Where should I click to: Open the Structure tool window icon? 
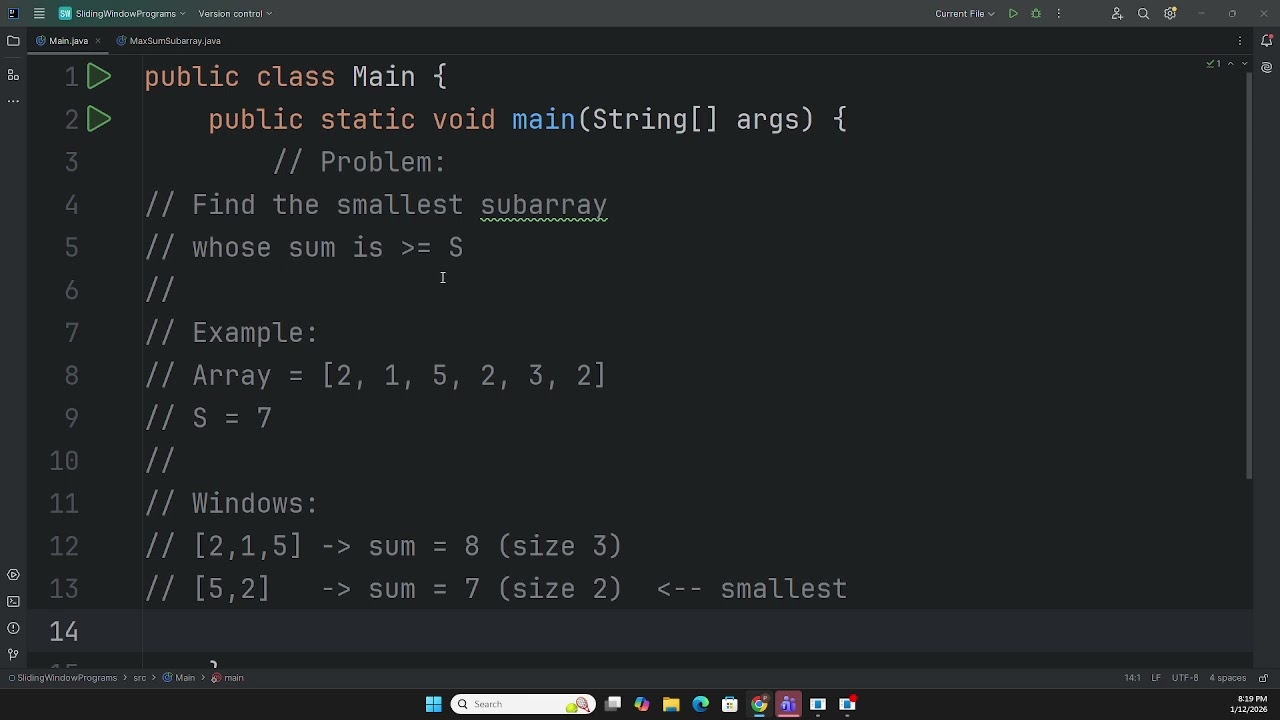[x=13, y=75]
